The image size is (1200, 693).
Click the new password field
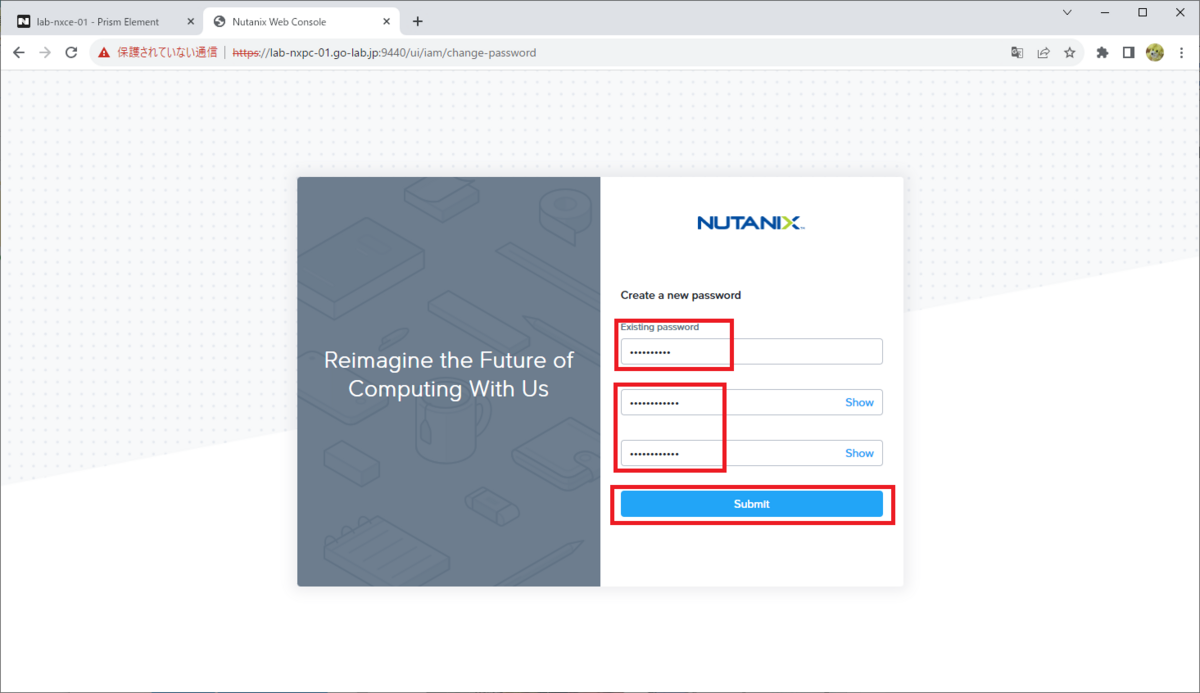(x=751, y=402)
